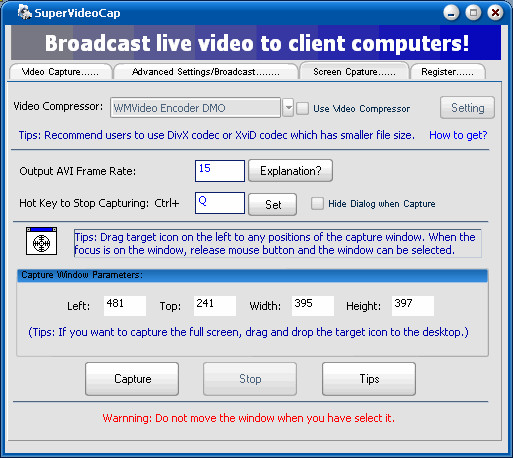513x458 pixels.
Task: Click the Video Compressor label
Action: pyautogui.click(x=58, y=106)
